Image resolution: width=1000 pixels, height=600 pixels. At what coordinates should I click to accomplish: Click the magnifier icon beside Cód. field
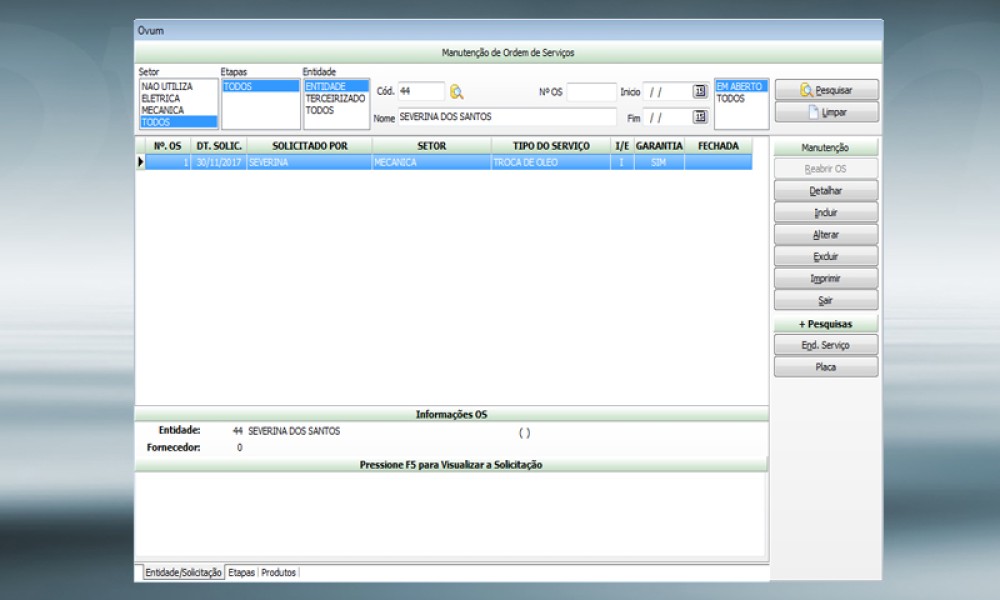pos(457,92)
